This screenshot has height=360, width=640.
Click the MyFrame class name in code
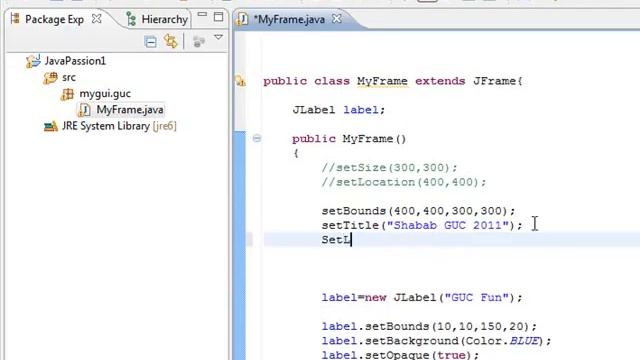click(x=382, y=81)
